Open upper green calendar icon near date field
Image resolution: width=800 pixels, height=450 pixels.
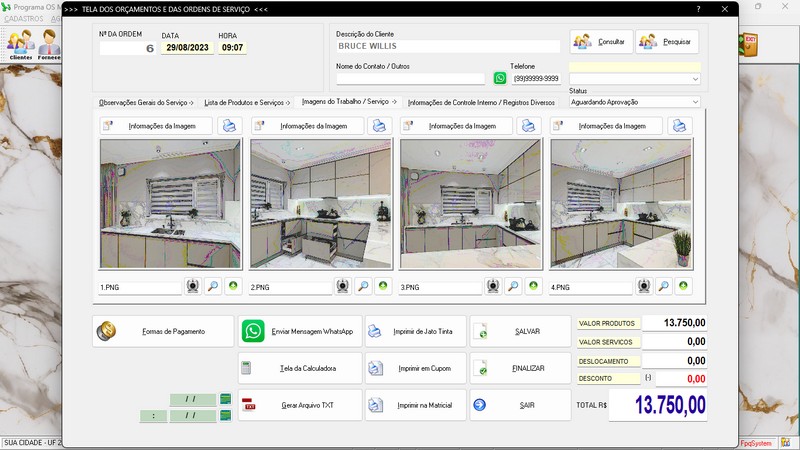[225, 399]
